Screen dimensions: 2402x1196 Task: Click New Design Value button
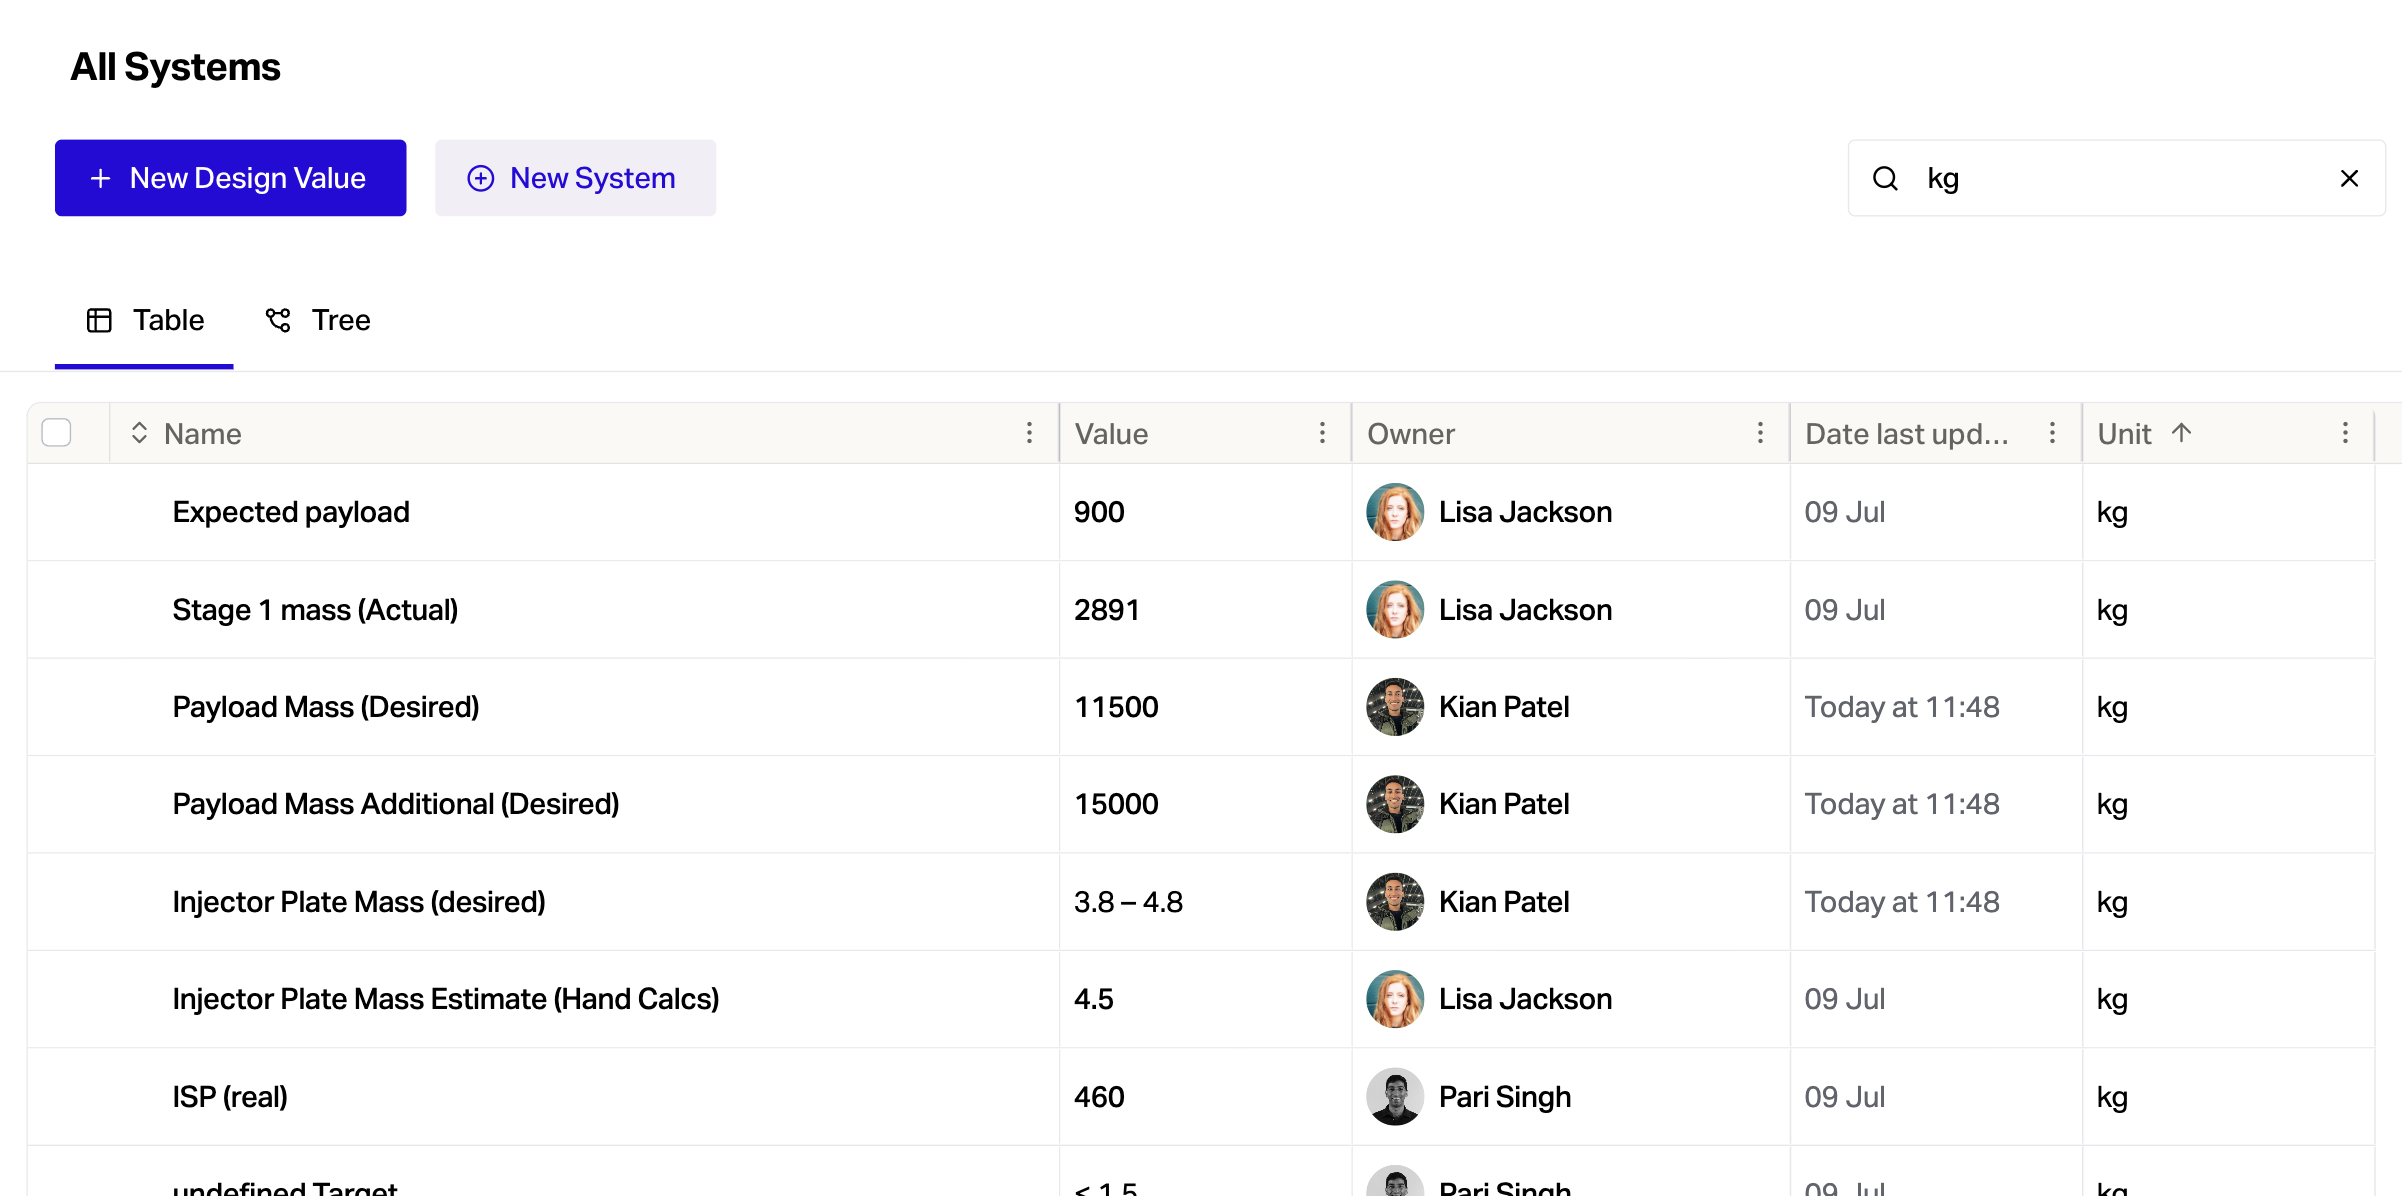230,178
